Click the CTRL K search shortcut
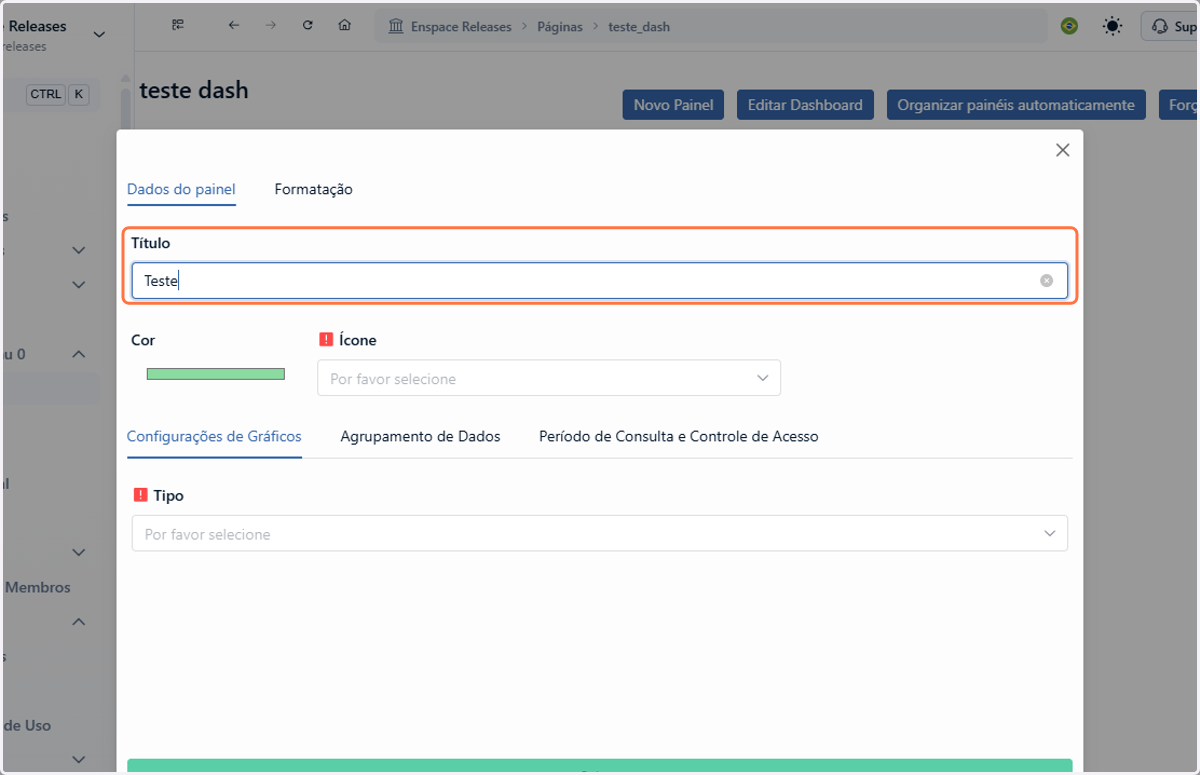Viewport: 1200px width, 775px height. (x=58, y=94)
